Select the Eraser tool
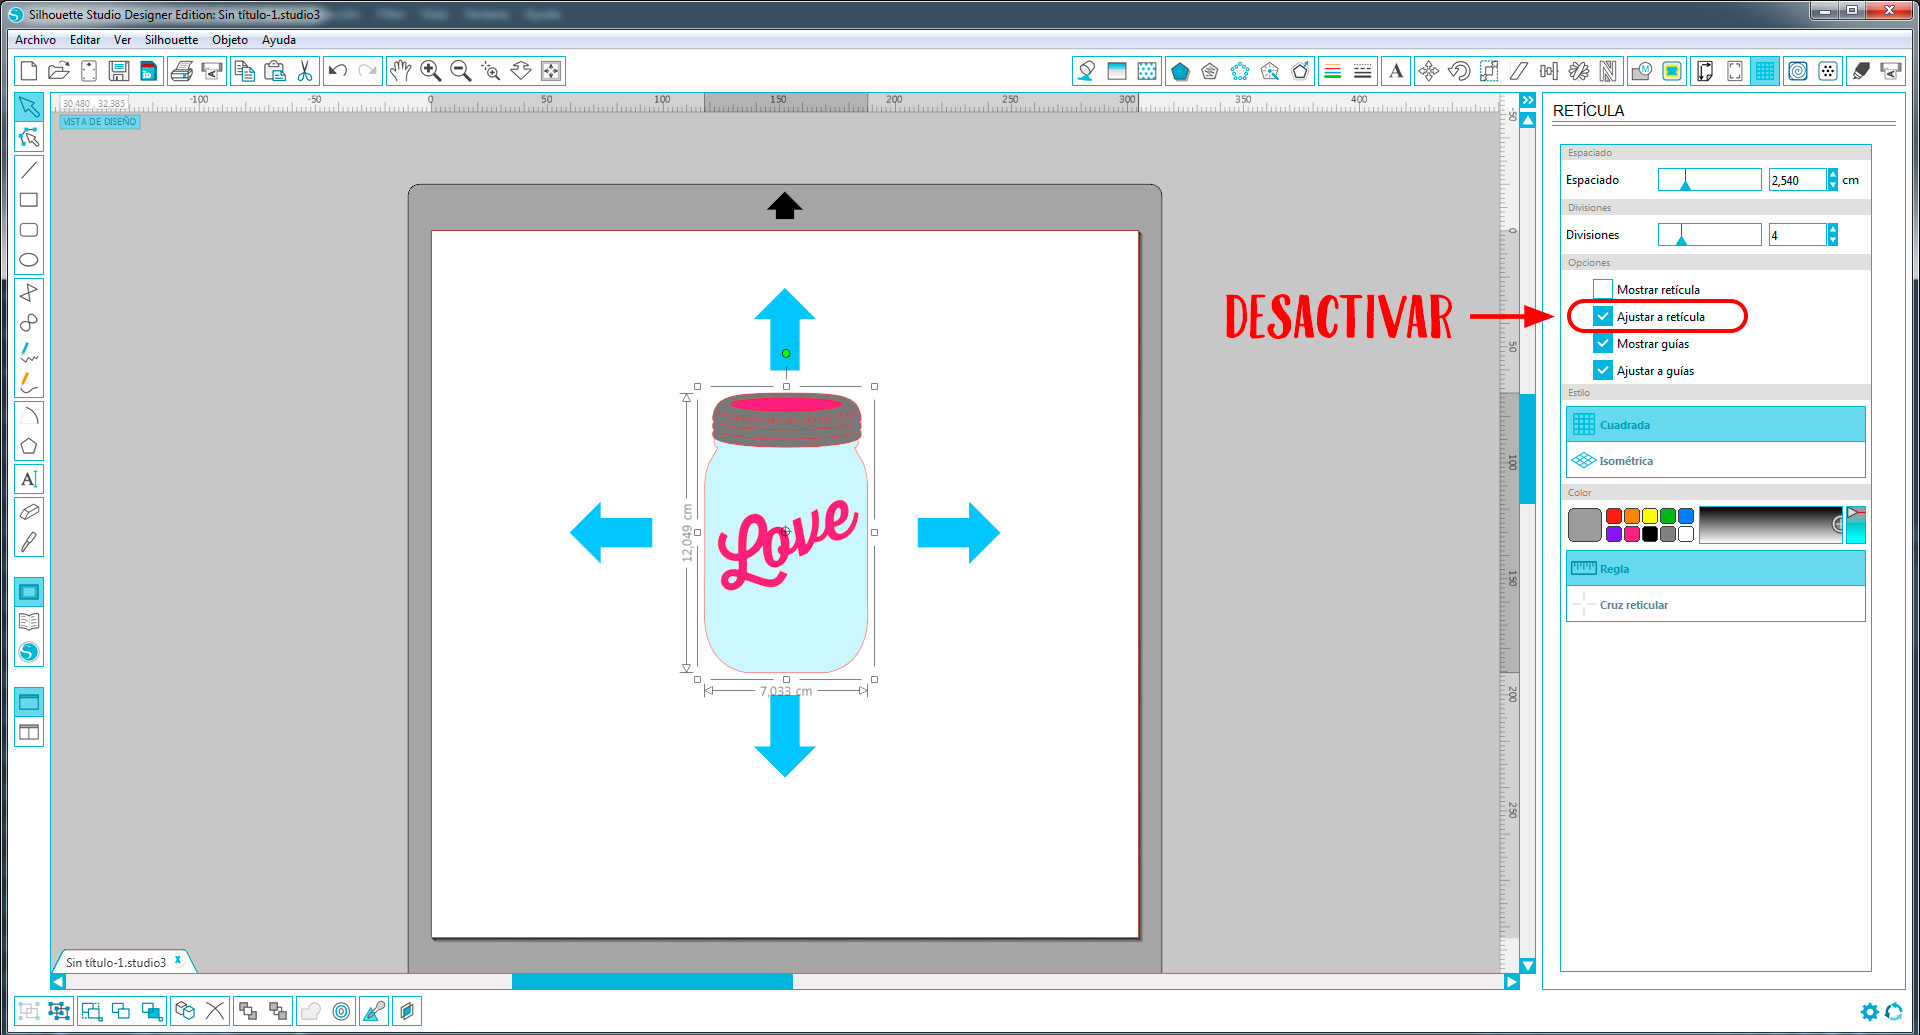 pos(29,512)
